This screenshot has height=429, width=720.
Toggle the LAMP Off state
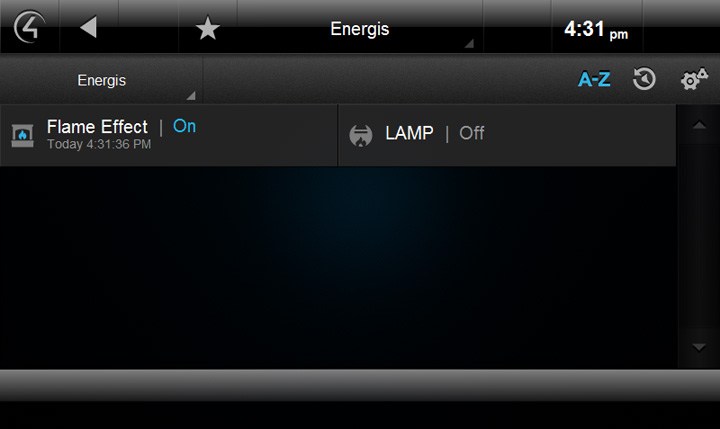(472, 133)
